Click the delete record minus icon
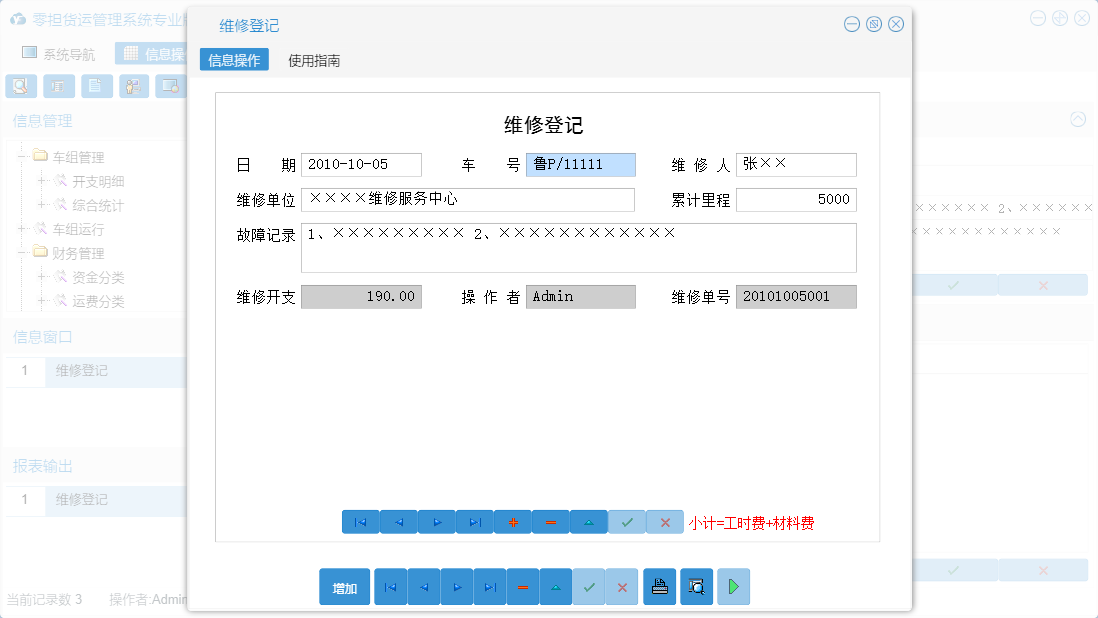This screenshot has width=1098, height=618. click(551, 521)
